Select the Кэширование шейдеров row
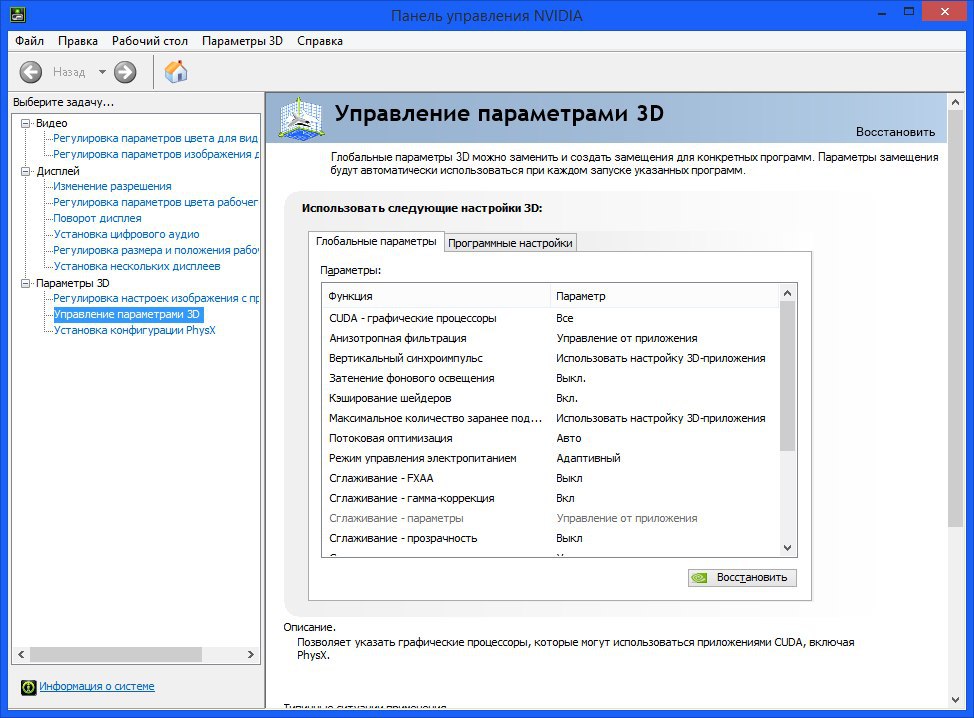The width and height of the screenshot is (974, 718). (550, 398)
